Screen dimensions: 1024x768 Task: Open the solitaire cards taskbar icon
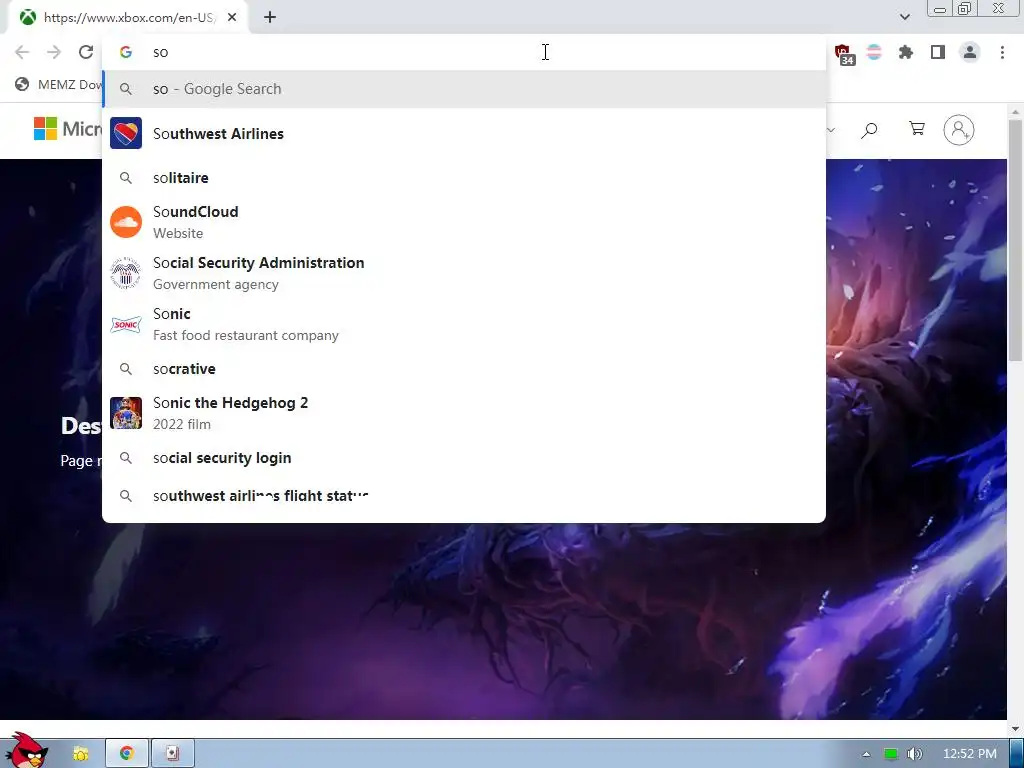[x=172, y=754]
